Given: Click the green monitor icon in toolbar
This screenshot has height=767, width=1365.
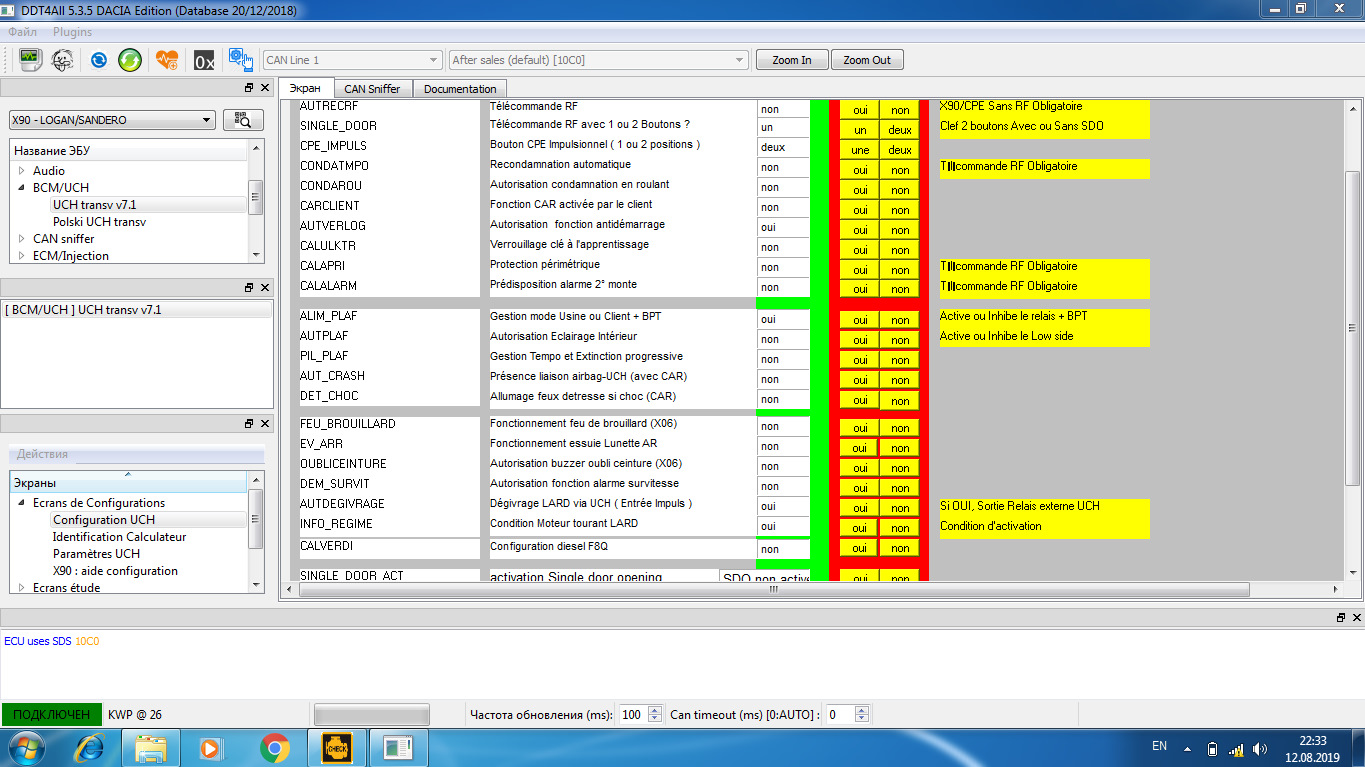Looking at the screenshot, I should click(x=31, y=60).
